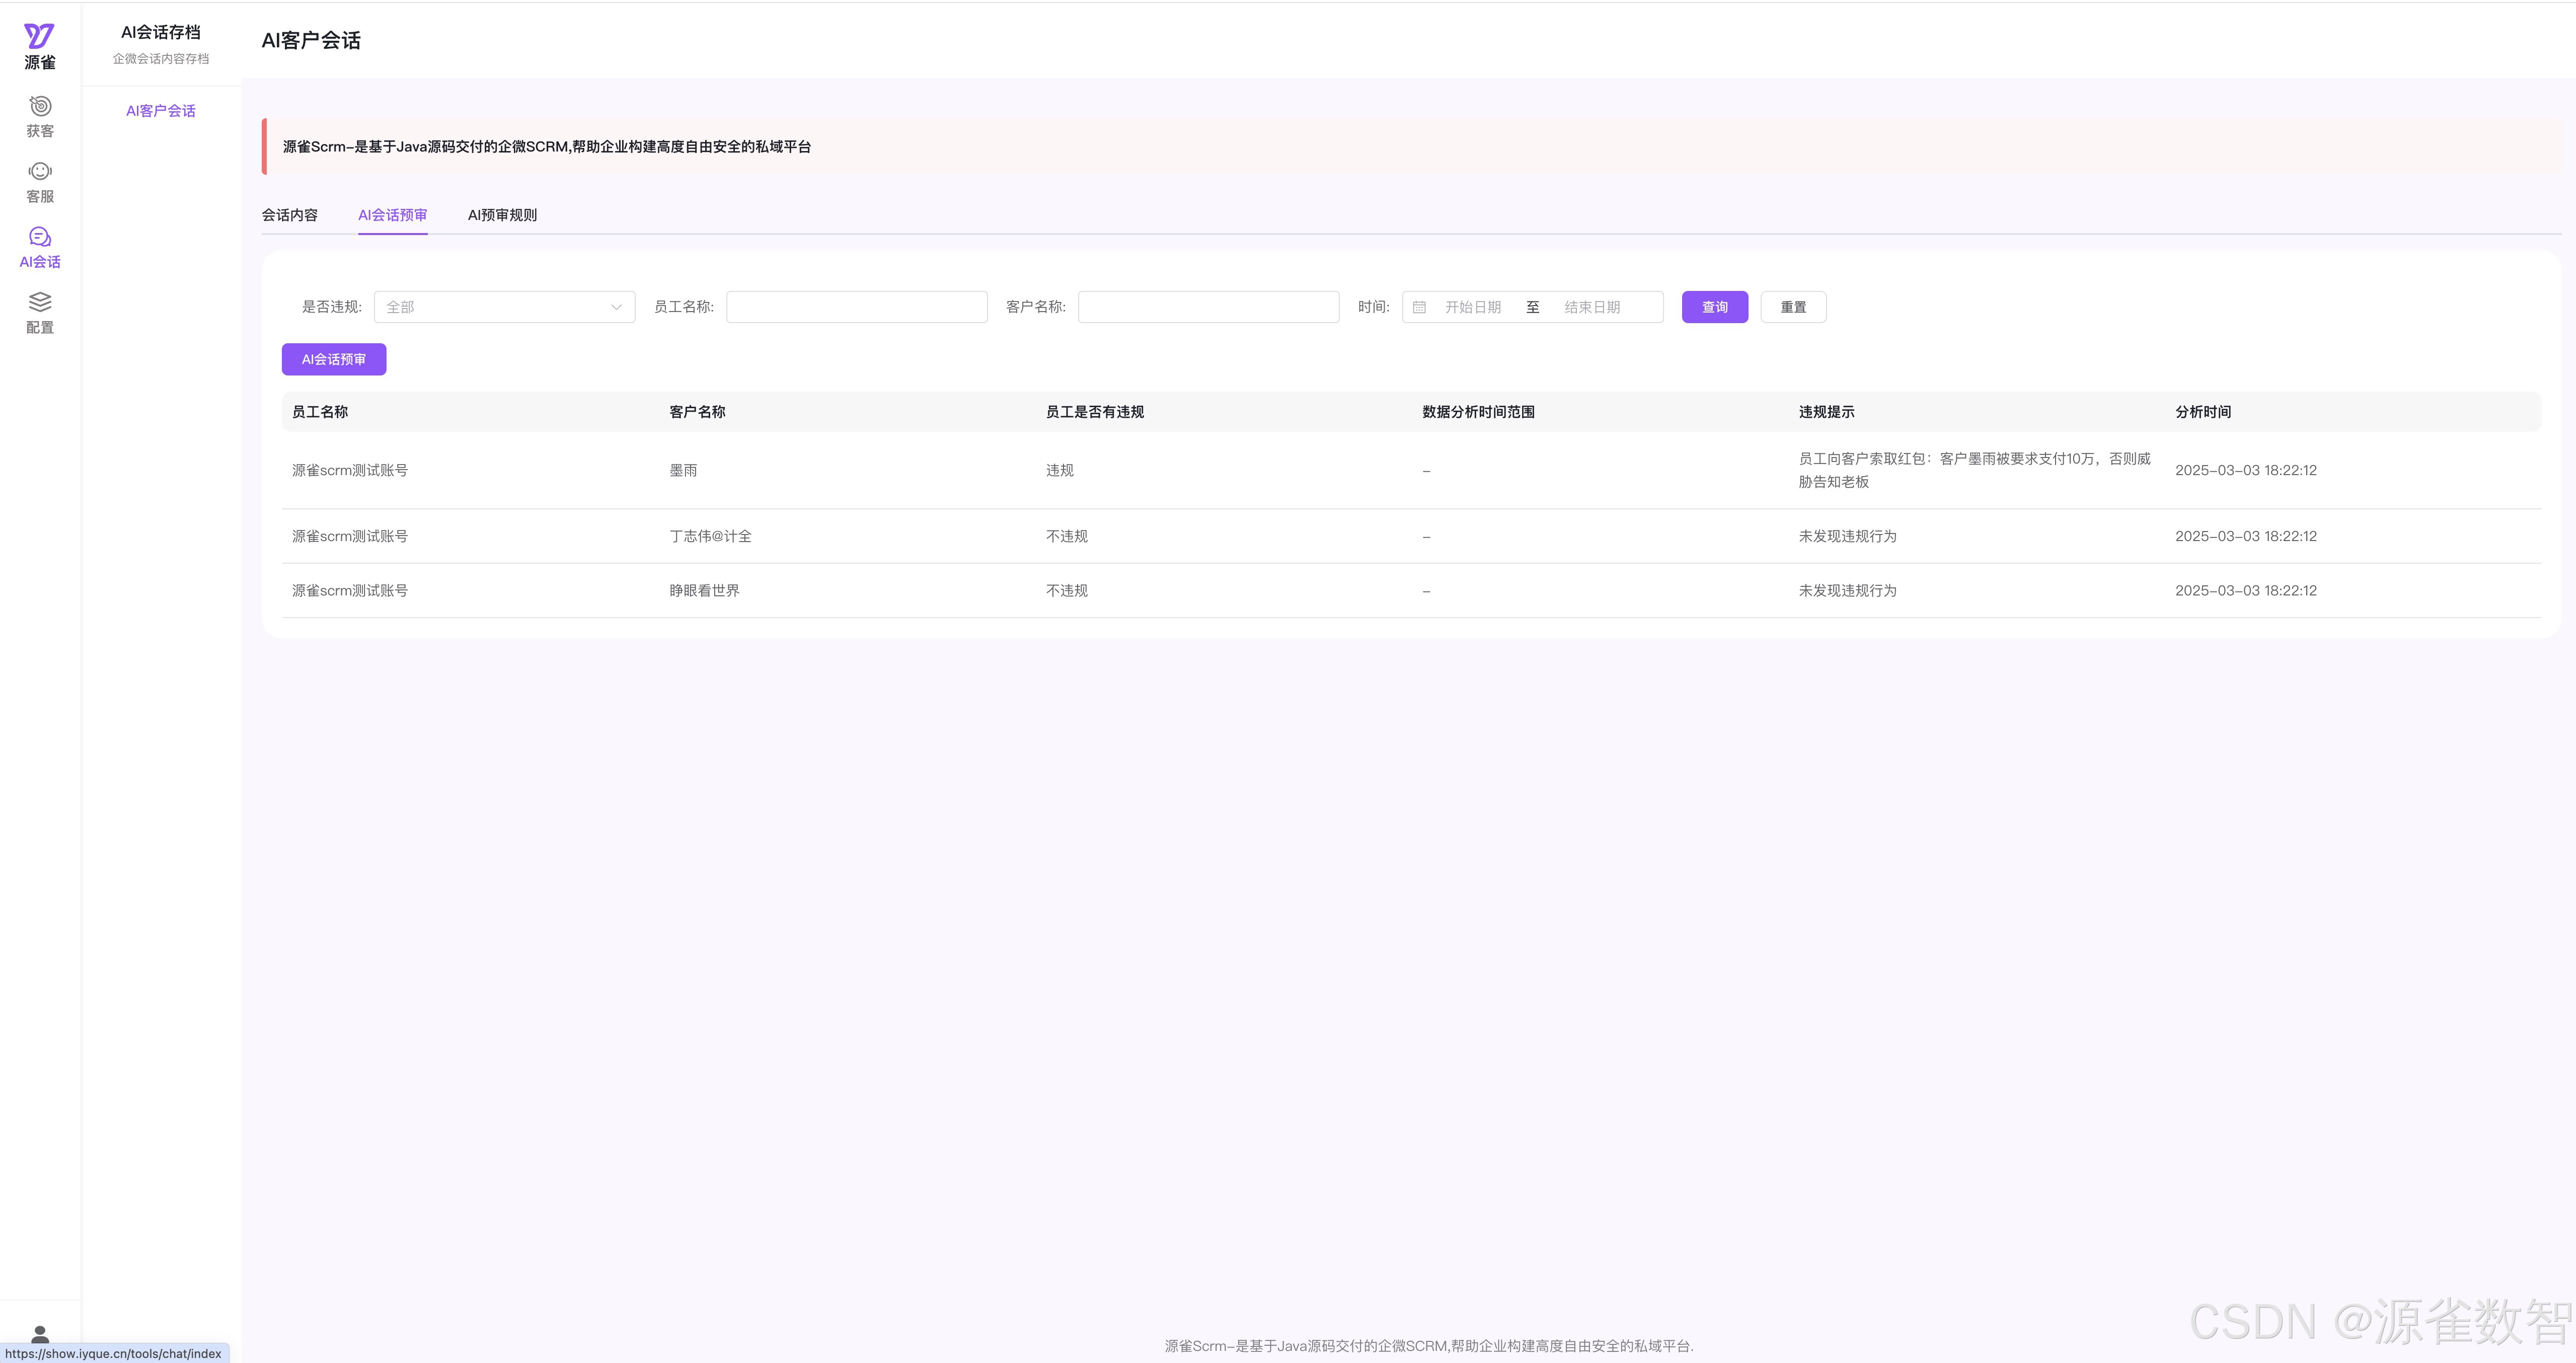
Task: Click the 查询 search button
Action: pos(1715,307)
